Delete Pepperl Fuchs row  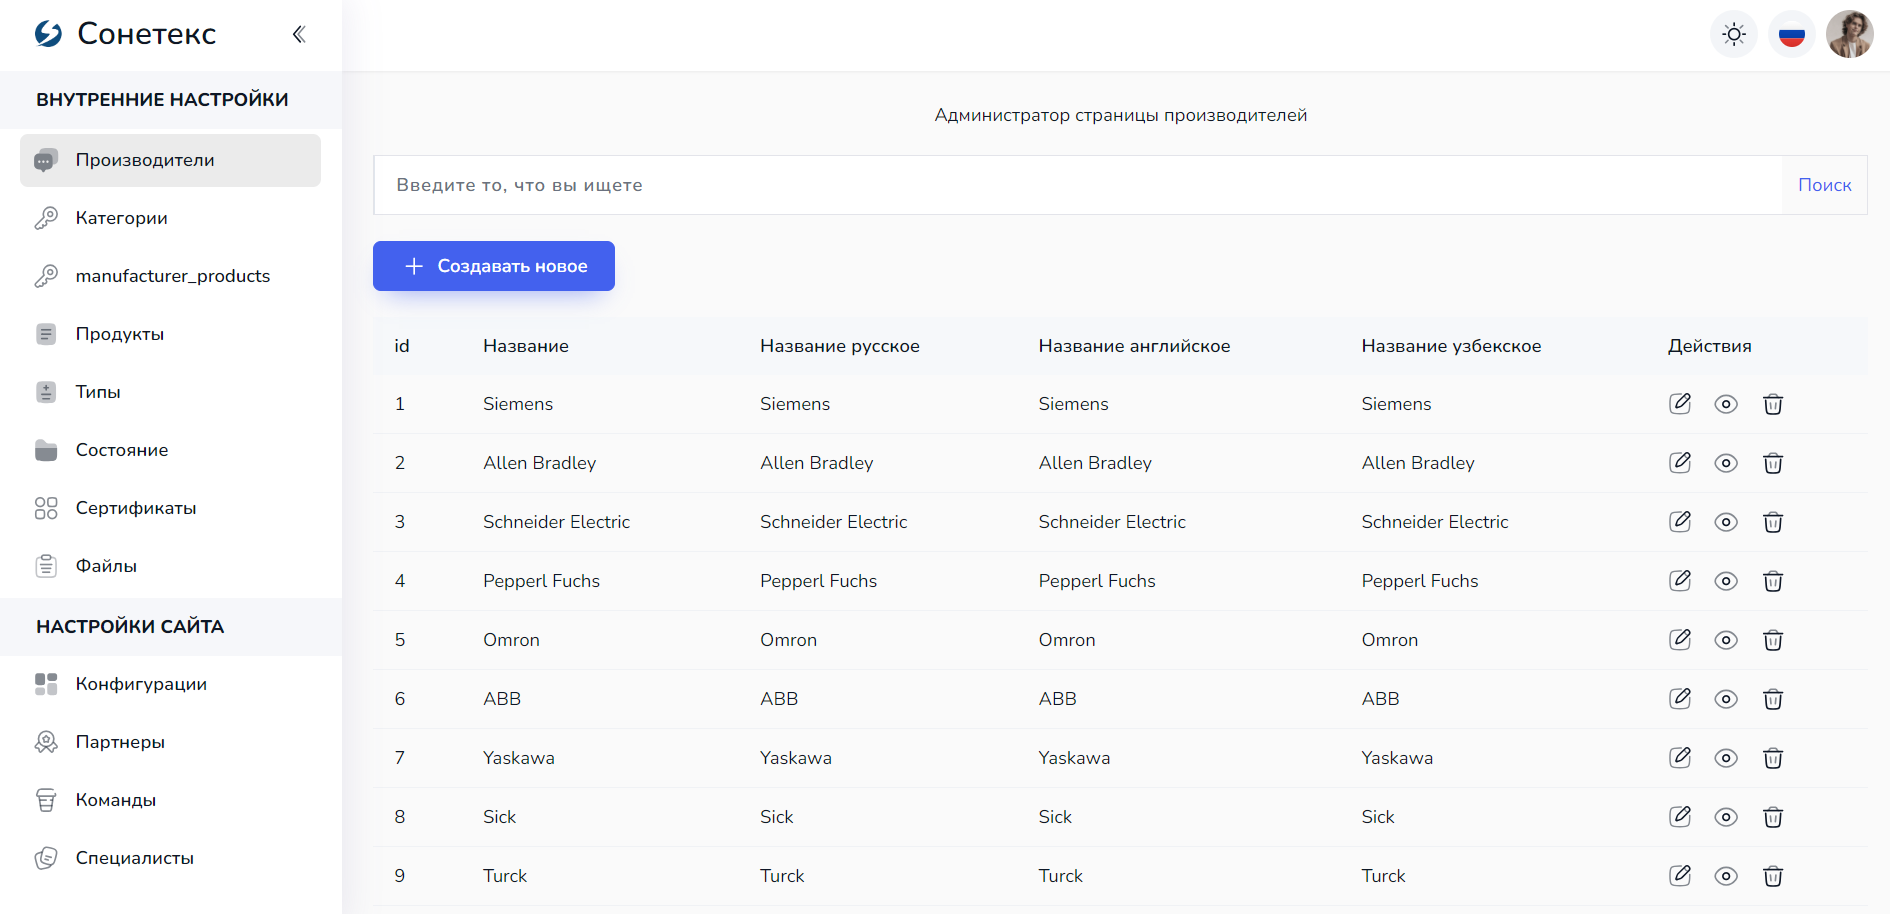[1773, 581]
